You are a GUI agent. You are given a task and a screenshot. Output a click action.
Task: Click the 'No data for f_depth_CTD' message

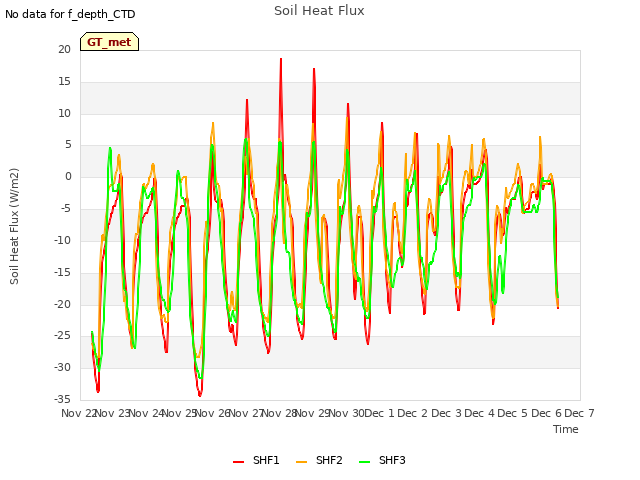click(70, 14)
